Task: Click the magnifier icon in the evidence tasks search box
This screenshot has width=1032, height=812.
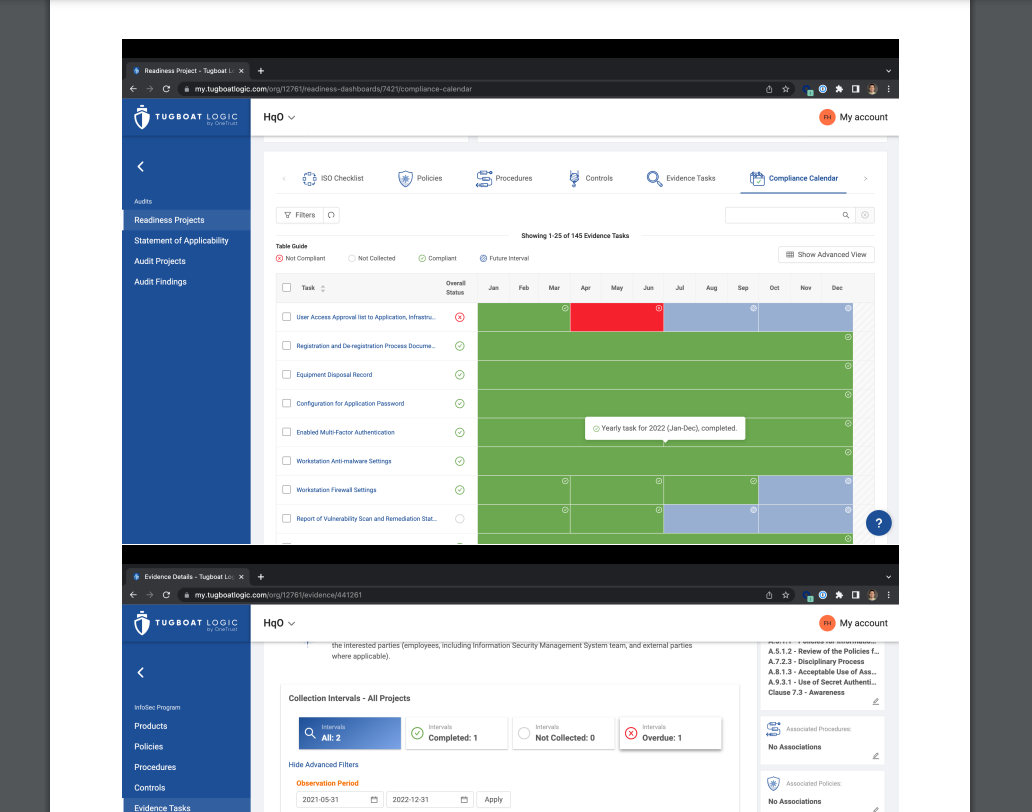Action: (846, 215)
